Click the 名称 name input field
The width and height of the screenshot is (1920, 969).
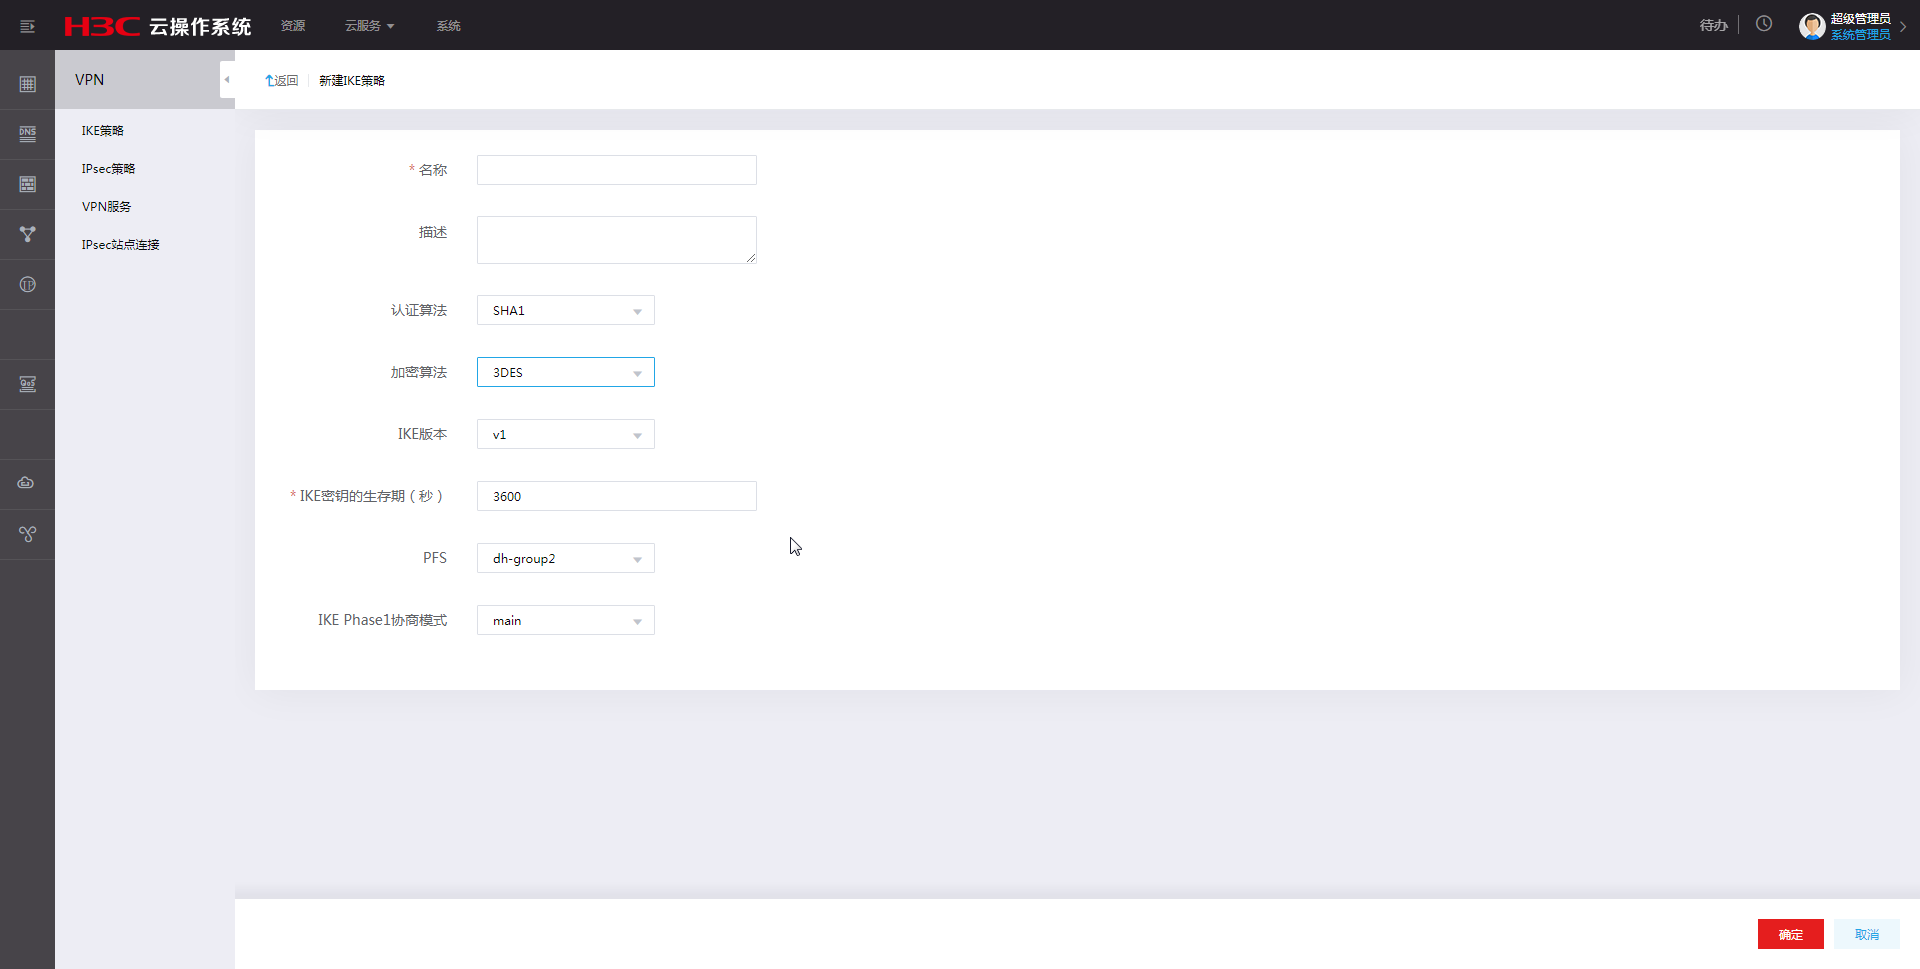(616, 170)
